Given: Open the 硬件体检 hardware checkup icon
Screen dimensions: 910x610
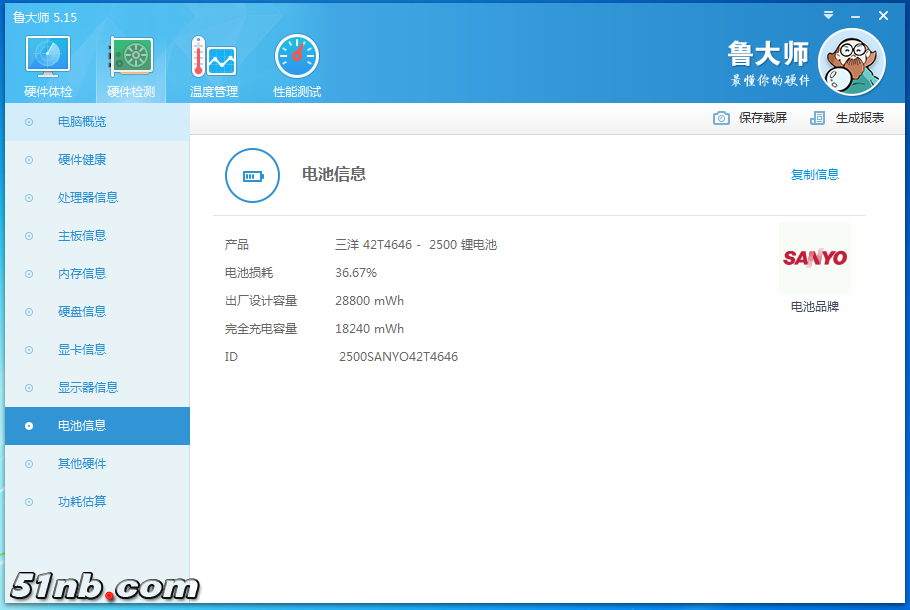Looking at the screenshot, I should (47, 59).
